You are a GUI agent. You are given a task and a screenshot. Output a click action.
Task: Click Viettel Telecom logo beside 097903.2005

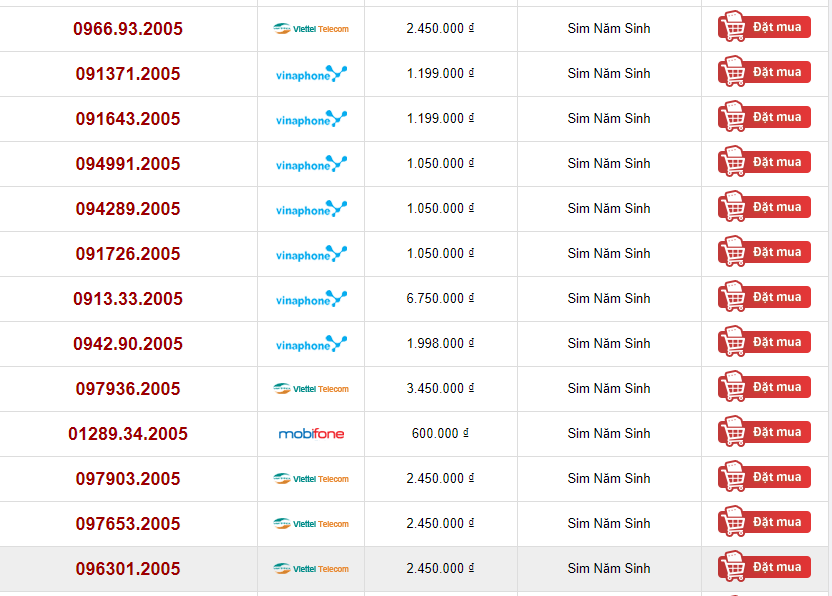pyautogui.click(x=311, y=479)
